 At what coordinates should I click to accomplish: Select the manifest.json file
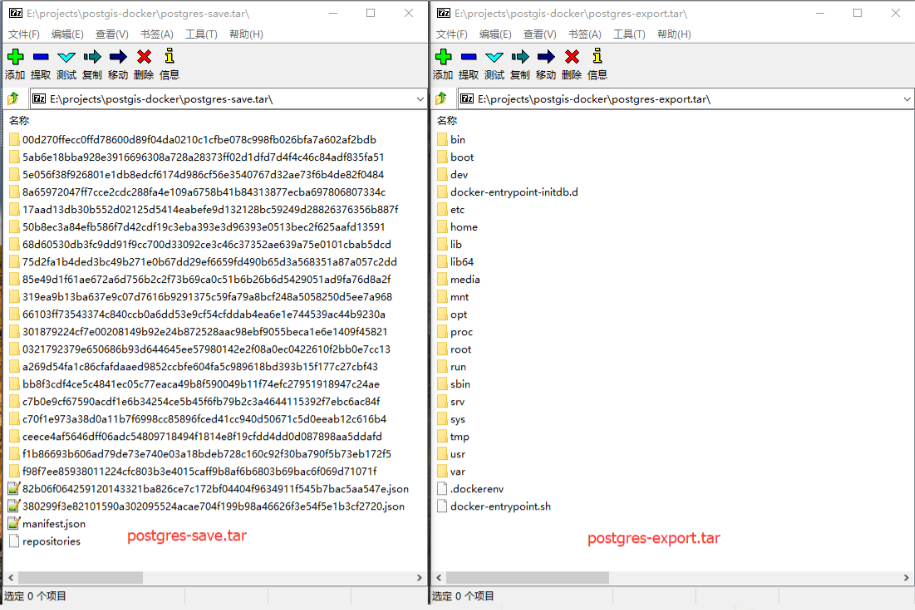coord(53,524)
